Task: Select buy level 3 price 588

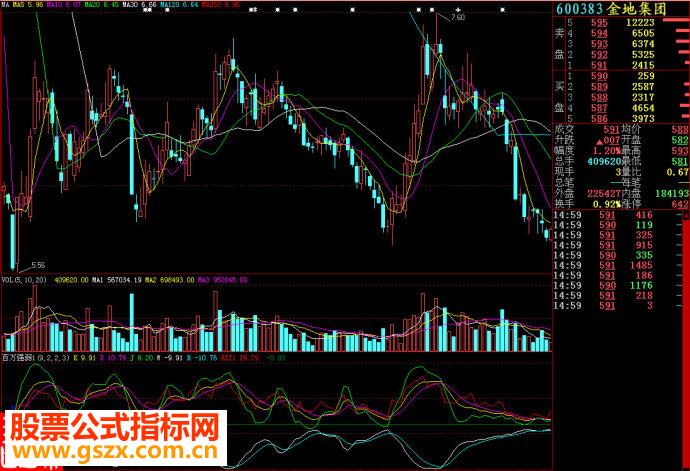Action: (599, 97)
